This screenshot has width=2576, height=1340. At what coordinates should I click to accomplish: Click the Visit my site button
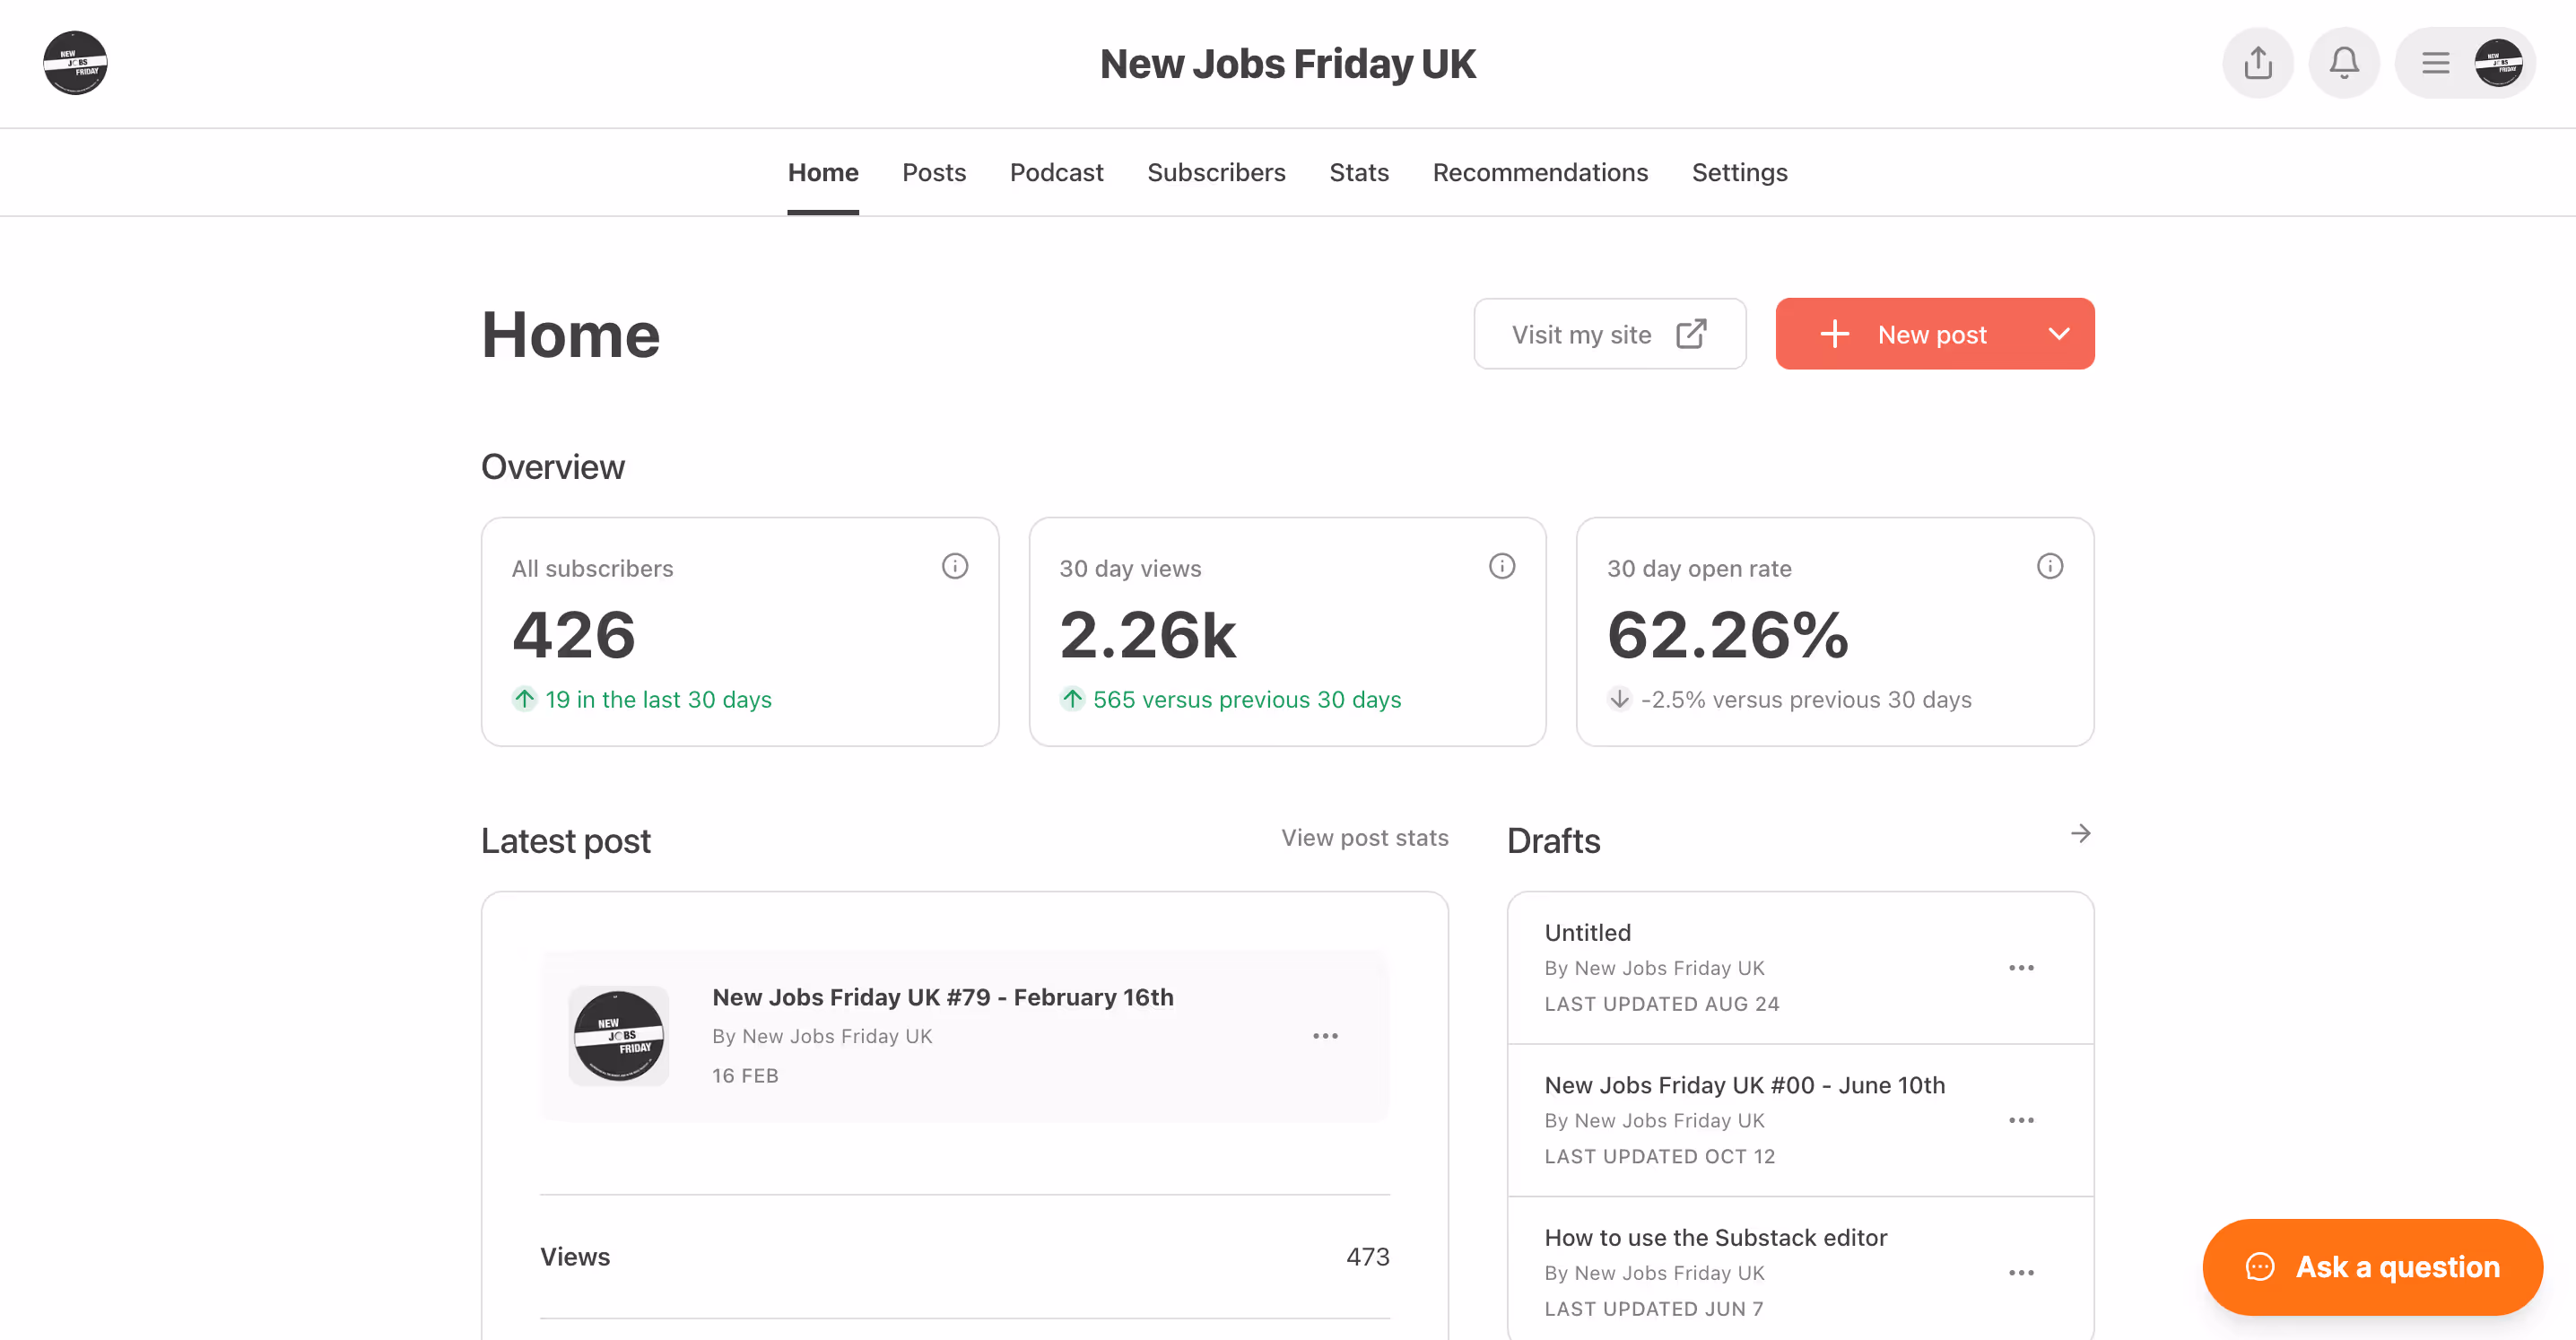click(1609, 334)
